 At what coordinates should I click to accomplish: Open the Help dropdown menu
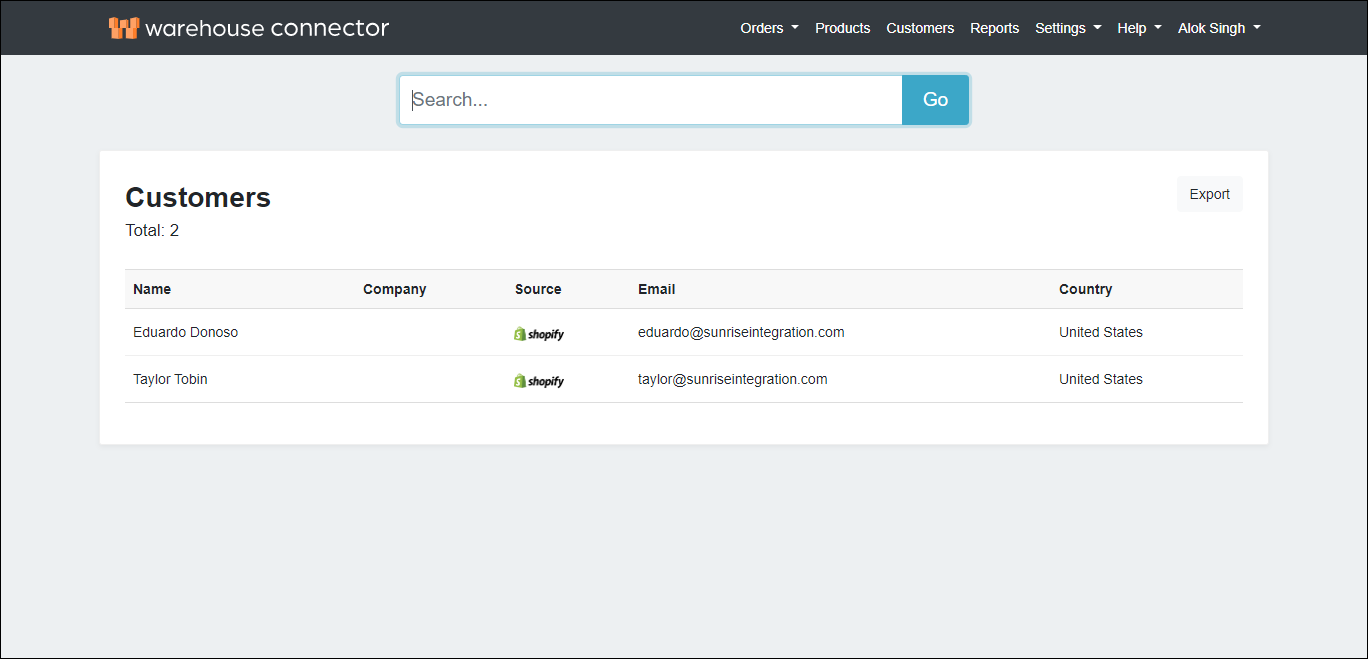coord(1138,28)
